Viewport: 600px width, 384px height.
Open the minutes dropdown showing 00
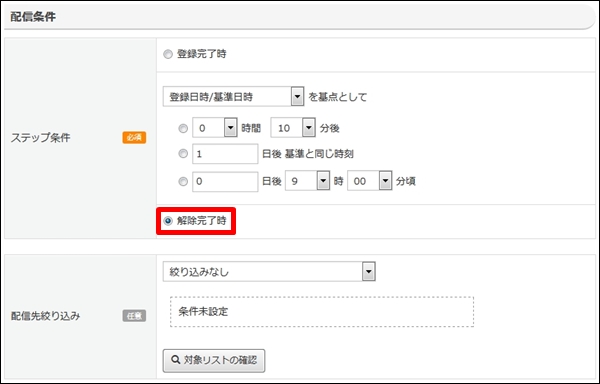tap(370, 181)
